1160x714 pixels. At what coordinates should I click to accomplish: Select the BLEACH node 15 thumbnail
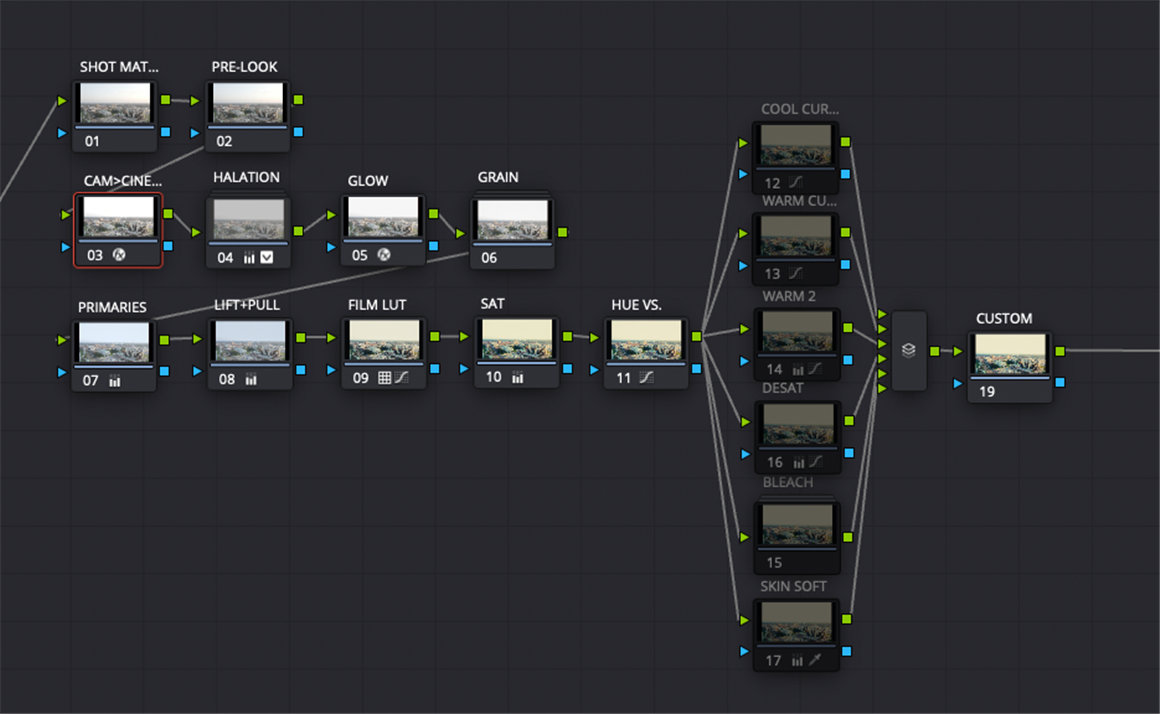796,524
